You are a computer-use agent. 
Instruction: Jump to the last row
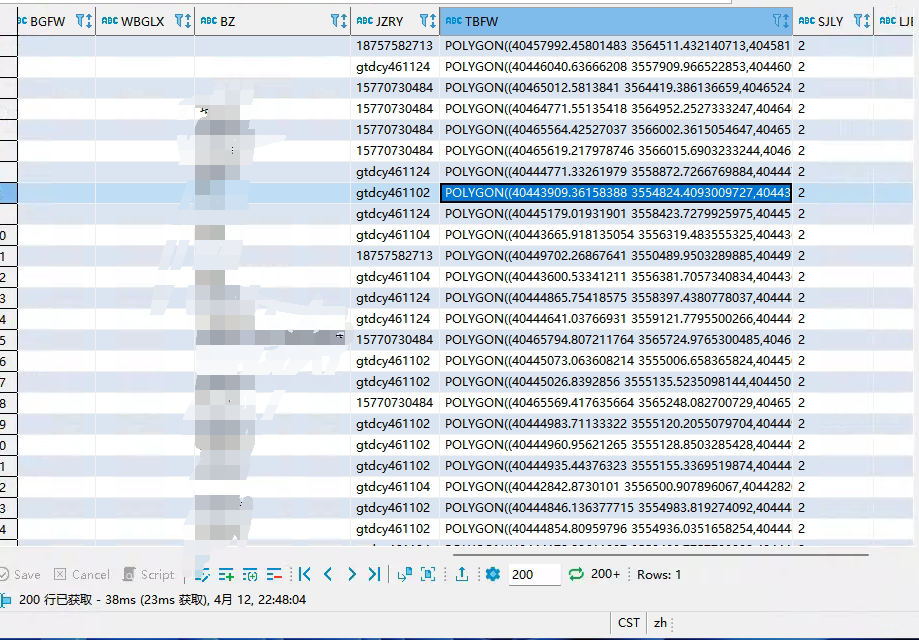(x=374, y=574)
